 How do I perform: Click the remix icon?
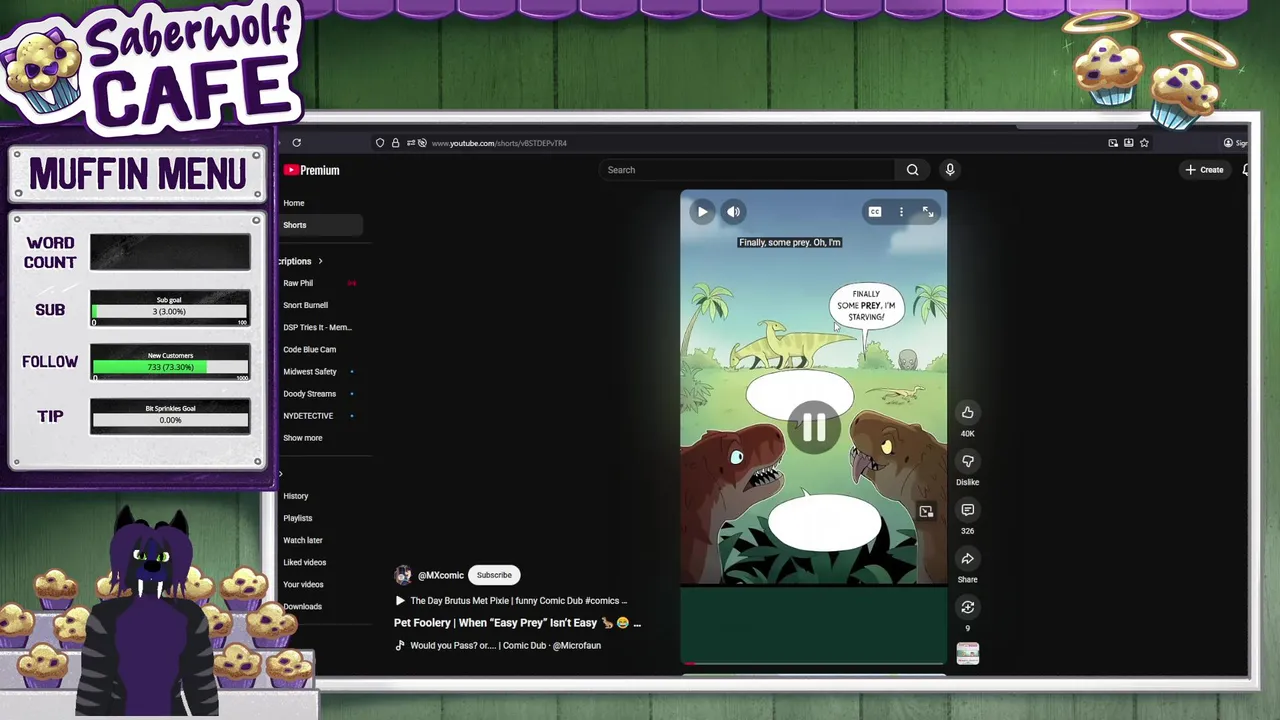pos(967,607)
